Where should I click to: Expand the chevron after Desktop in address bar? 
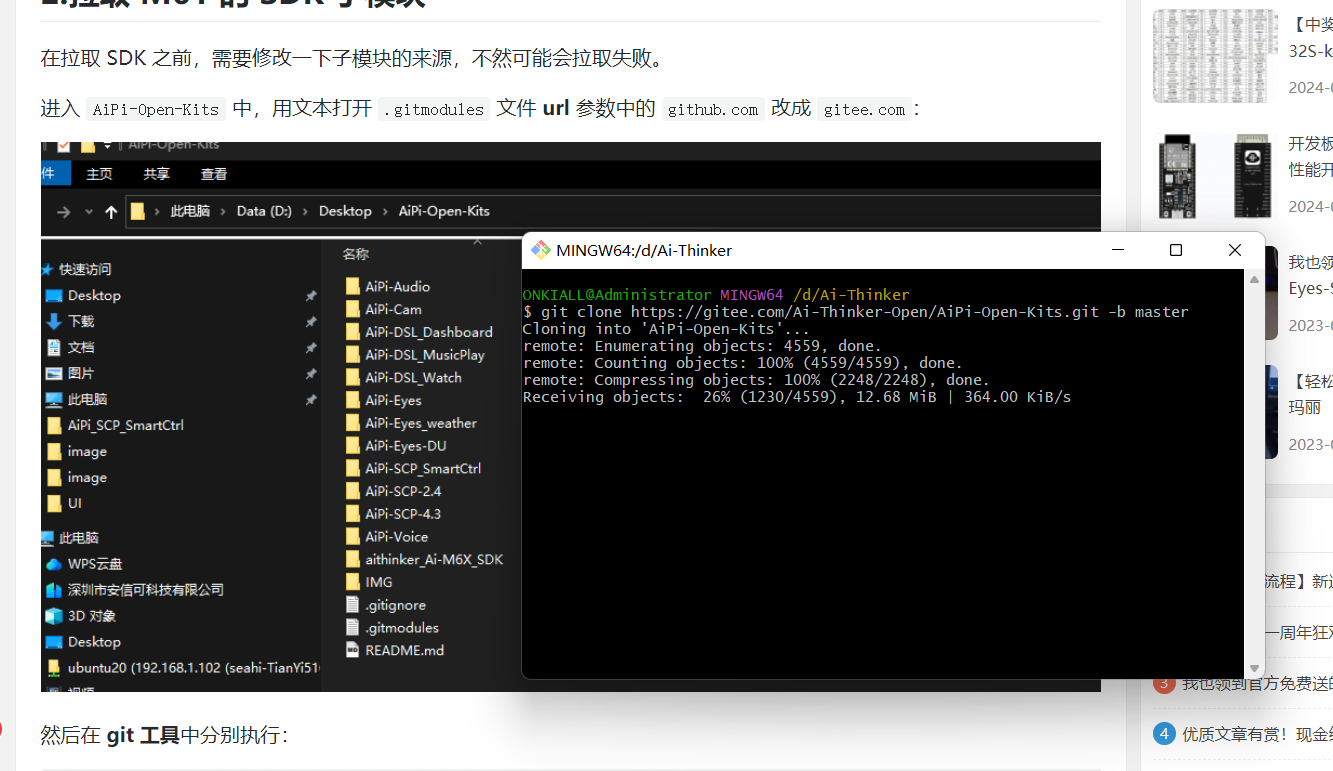[x=386, y=211]
